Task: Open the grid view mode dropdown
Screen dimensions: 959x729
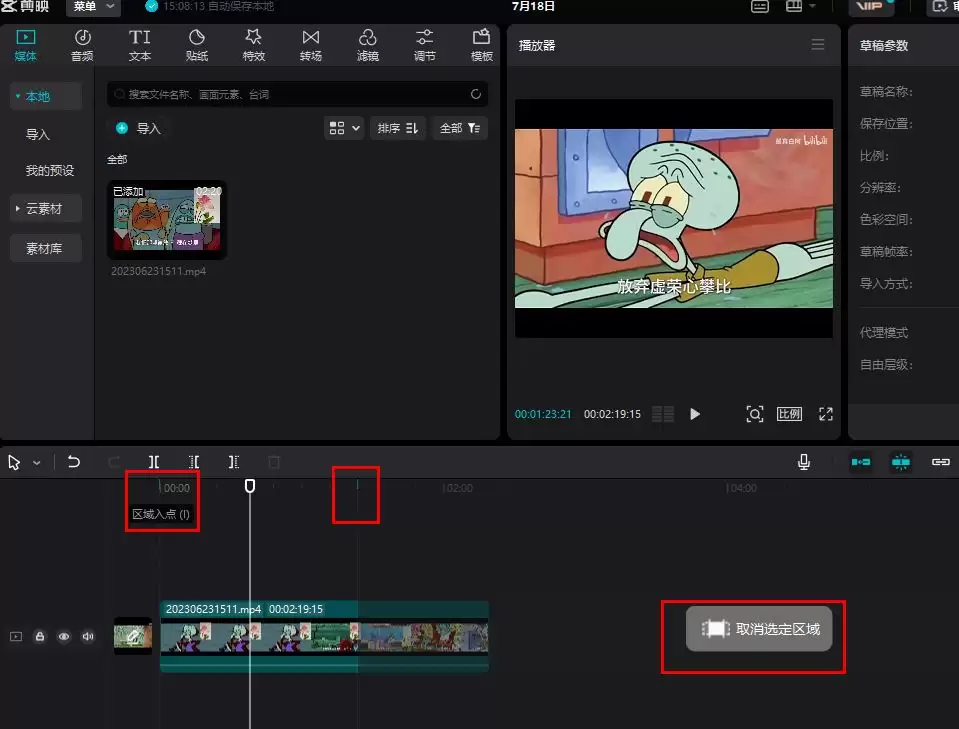Action: coord(344,128)
